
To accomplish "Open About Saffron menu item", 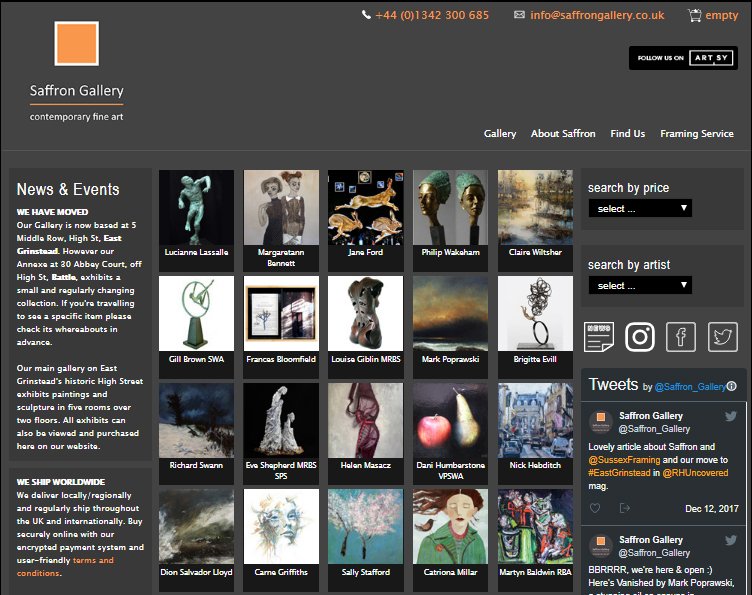I will click(x=563, y=134).
